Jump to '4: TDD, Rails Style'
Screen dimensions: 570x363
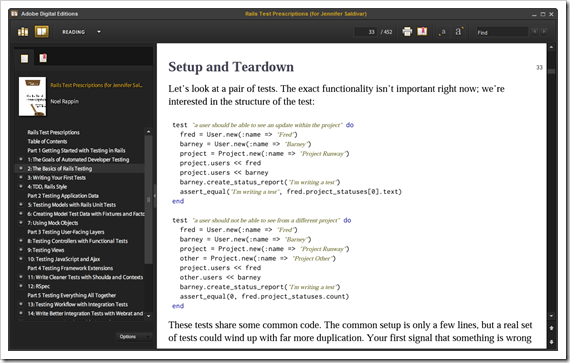point(47,187)
